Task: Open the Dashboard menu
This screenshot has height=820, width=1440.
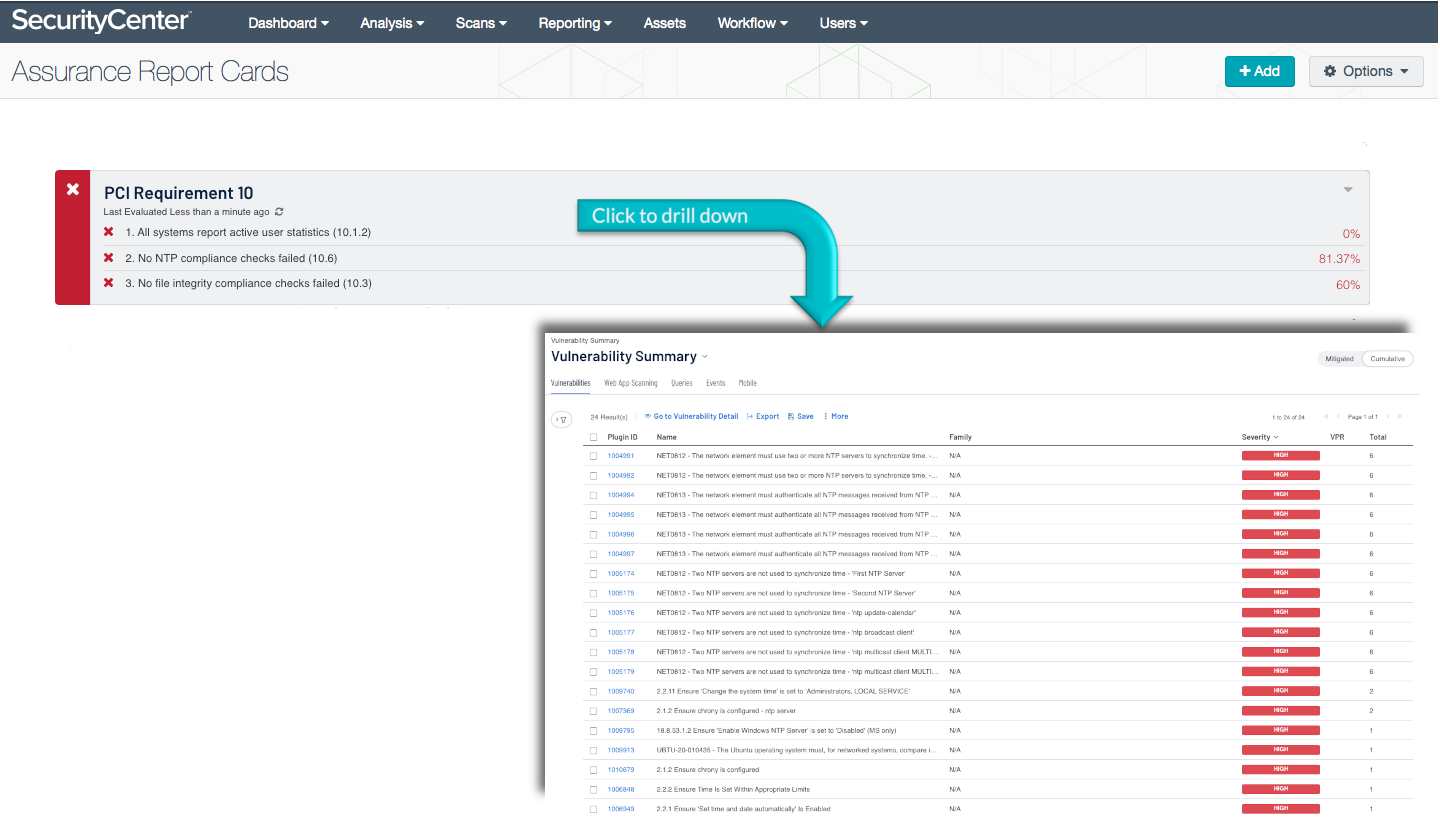Action: coord(288,23)
